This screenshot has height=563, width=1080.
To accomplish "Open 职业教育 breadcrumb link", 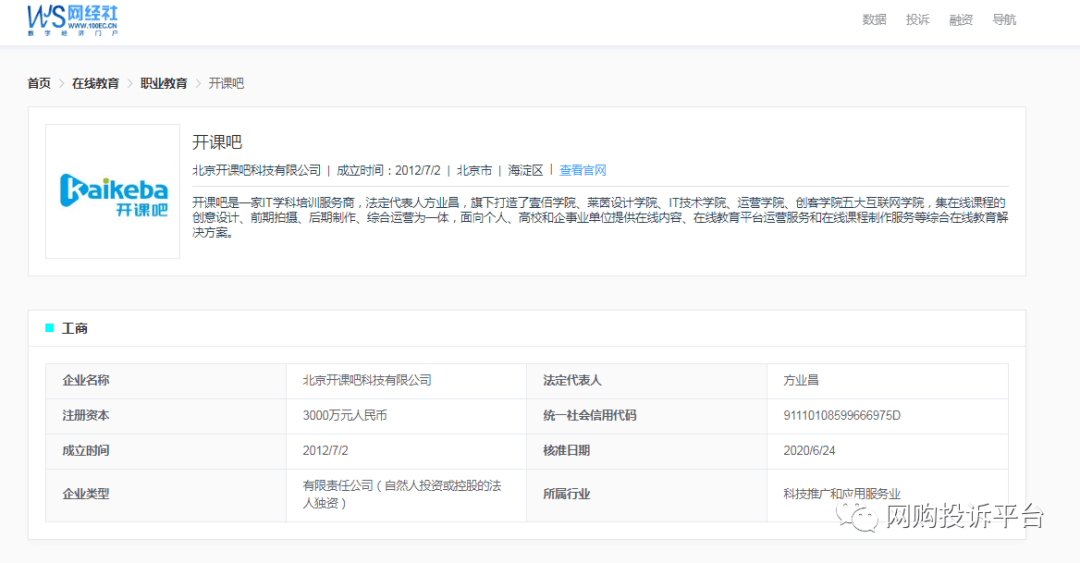I will [164, 83].
